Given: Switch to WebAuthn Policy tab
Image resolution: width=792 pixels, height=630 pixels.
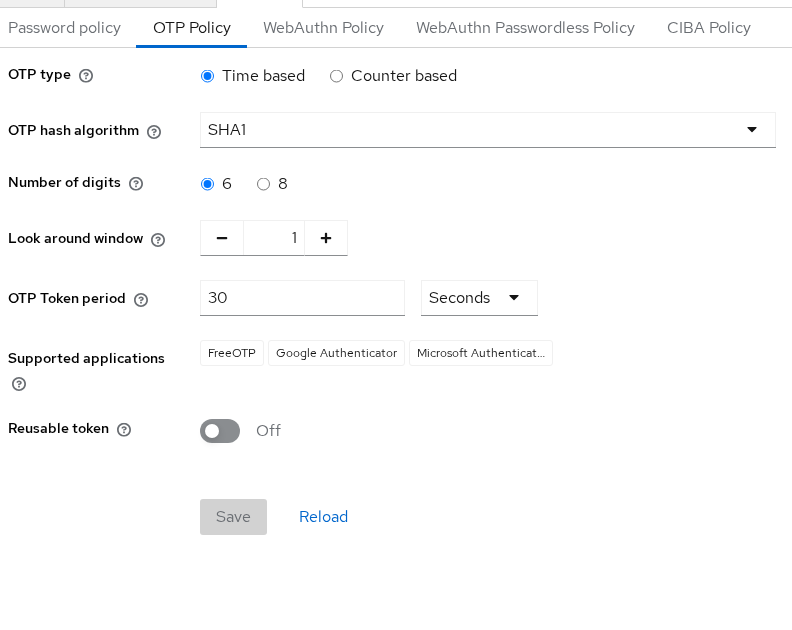Looking at the screenshot, I should 323,28.
